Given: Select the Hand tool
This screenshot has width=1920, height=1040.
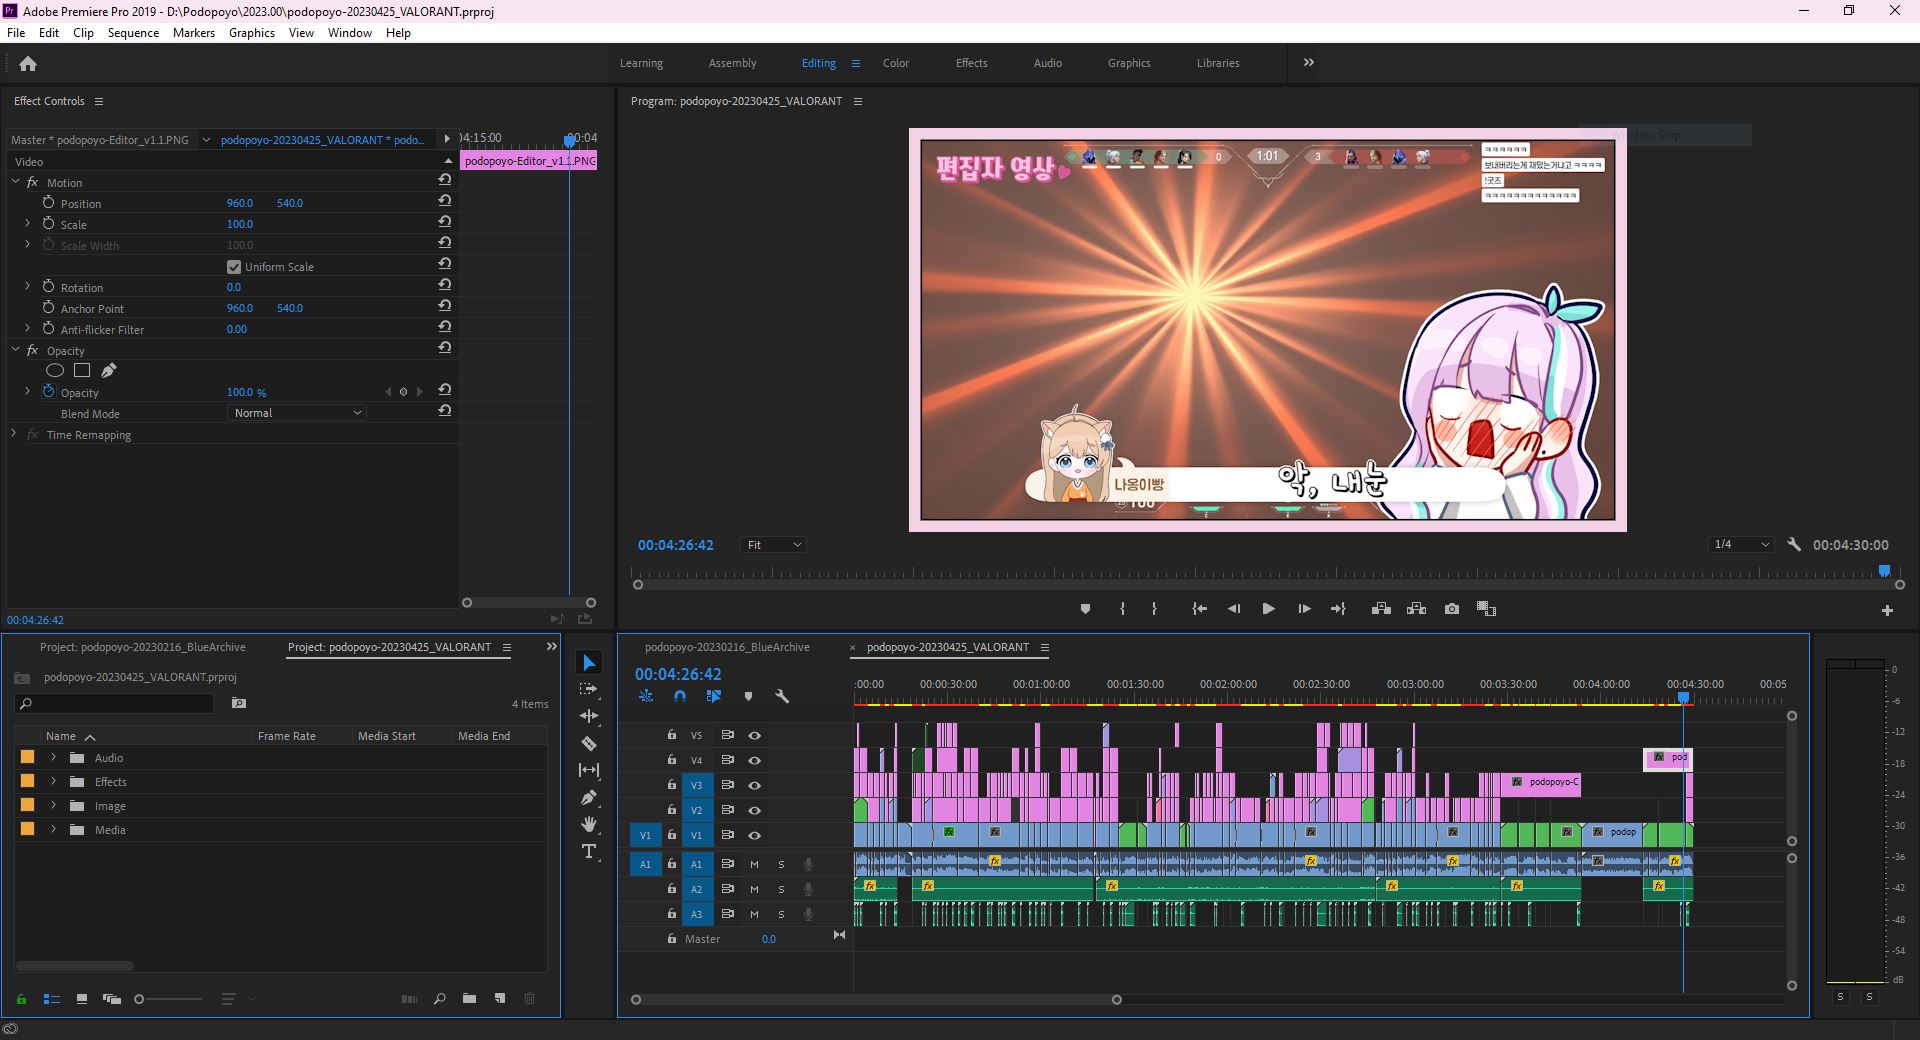Looking at the screenshot, I should point(589,824).
